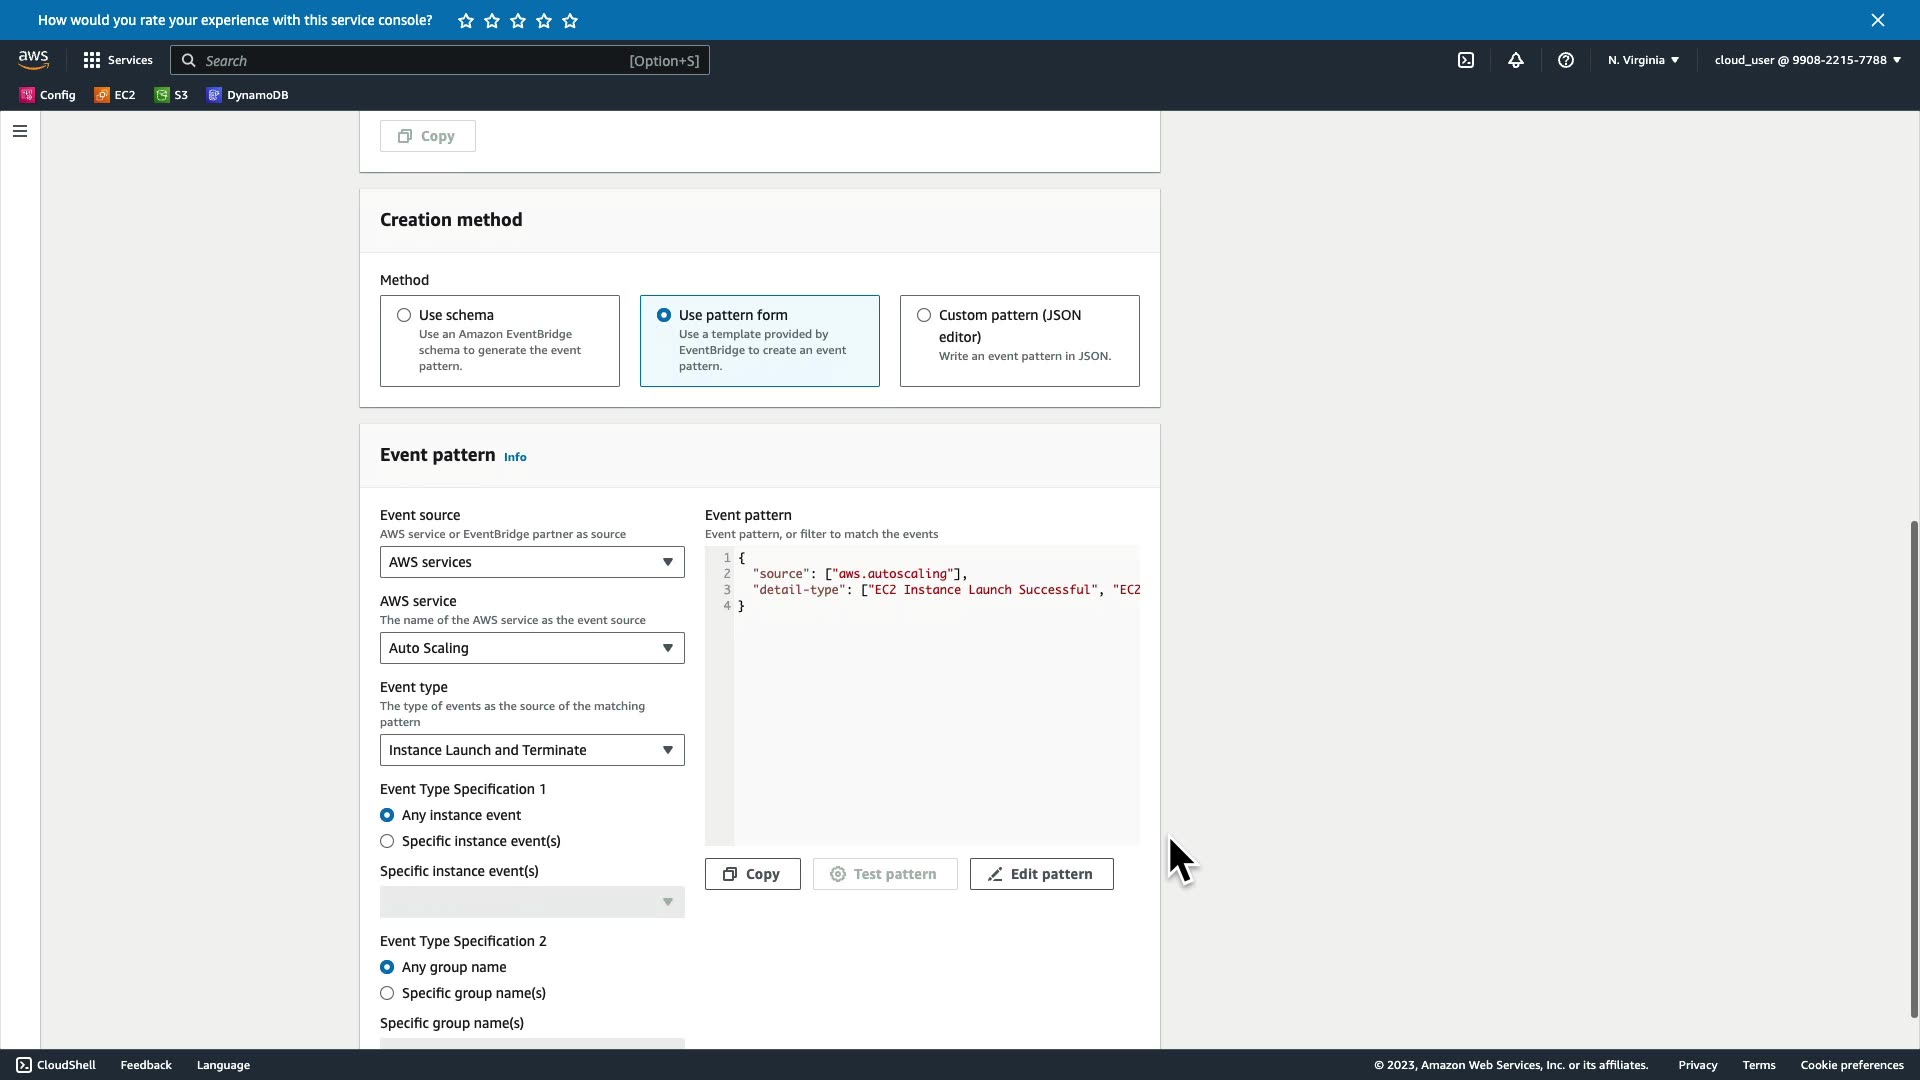Select Specific instance event(s) radio
1920x1080 pixels.
[387, 841]
